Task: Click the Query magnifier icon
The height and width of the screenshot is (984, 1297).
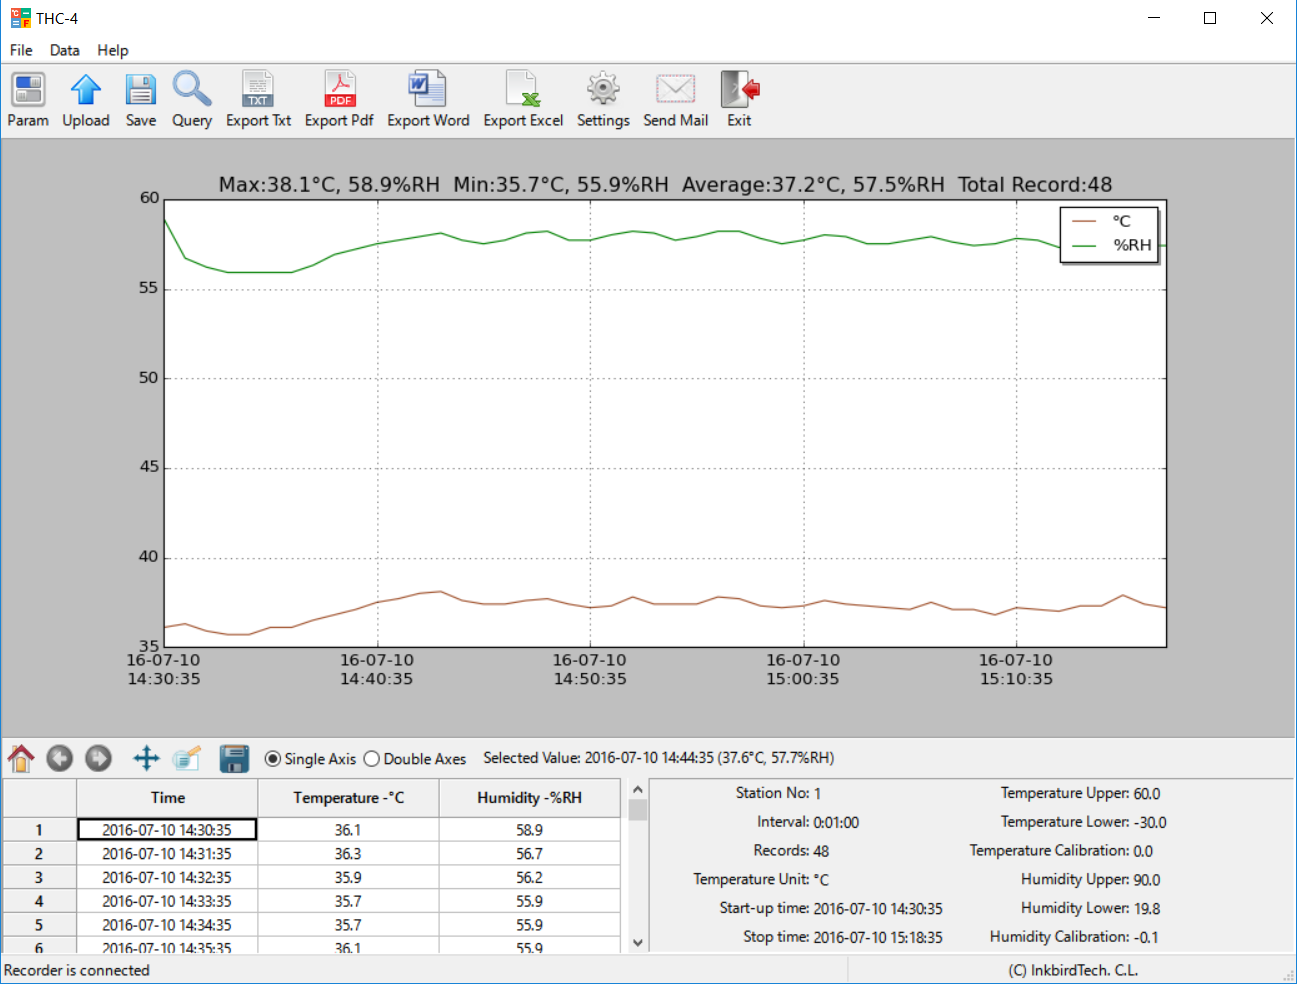Action: pyautogui.click(x=191, y=90)
